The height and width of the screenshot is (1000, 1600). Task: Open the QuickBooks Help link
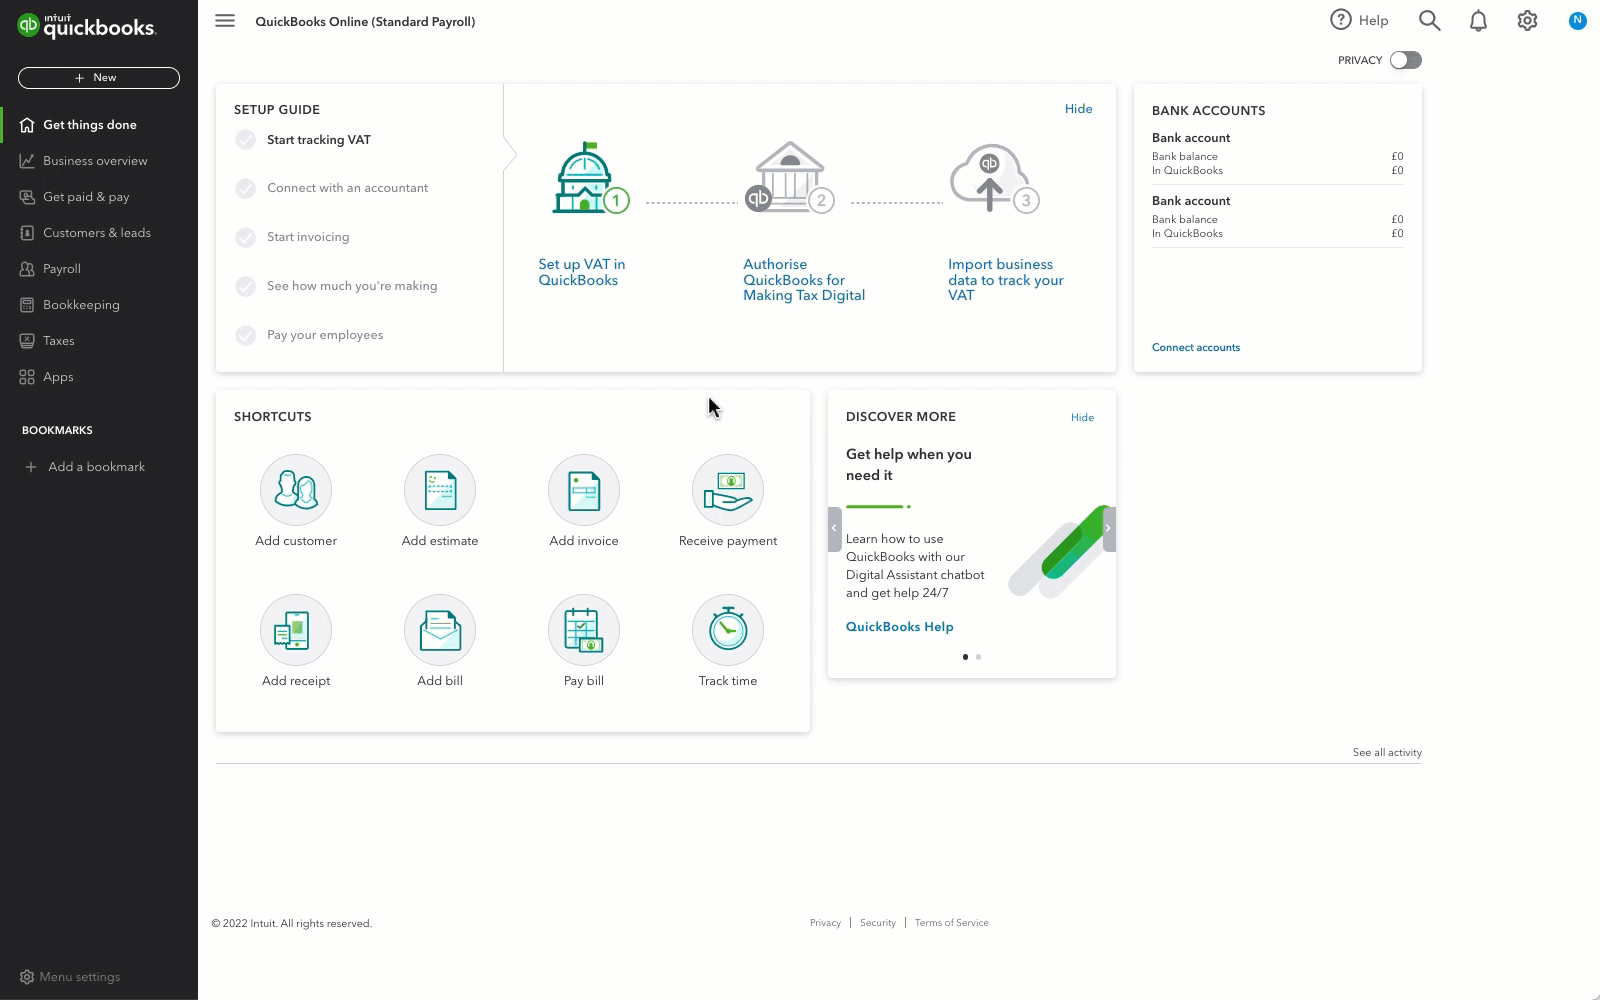900,627
